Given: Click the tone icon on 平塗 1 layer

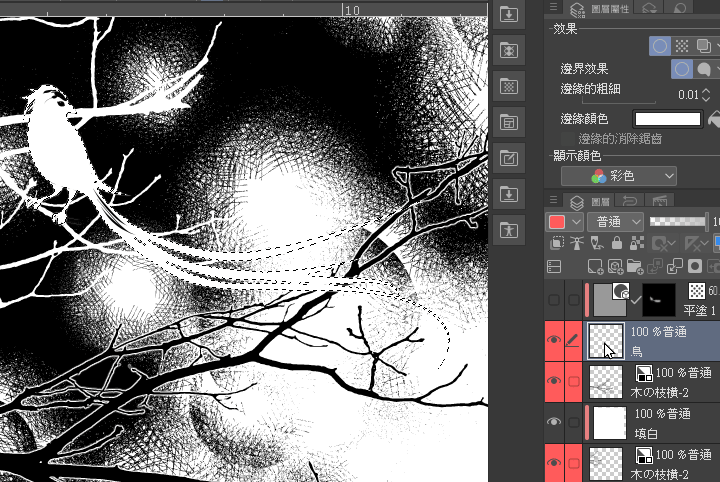Looking at the screenshot, I should point(697,291).
